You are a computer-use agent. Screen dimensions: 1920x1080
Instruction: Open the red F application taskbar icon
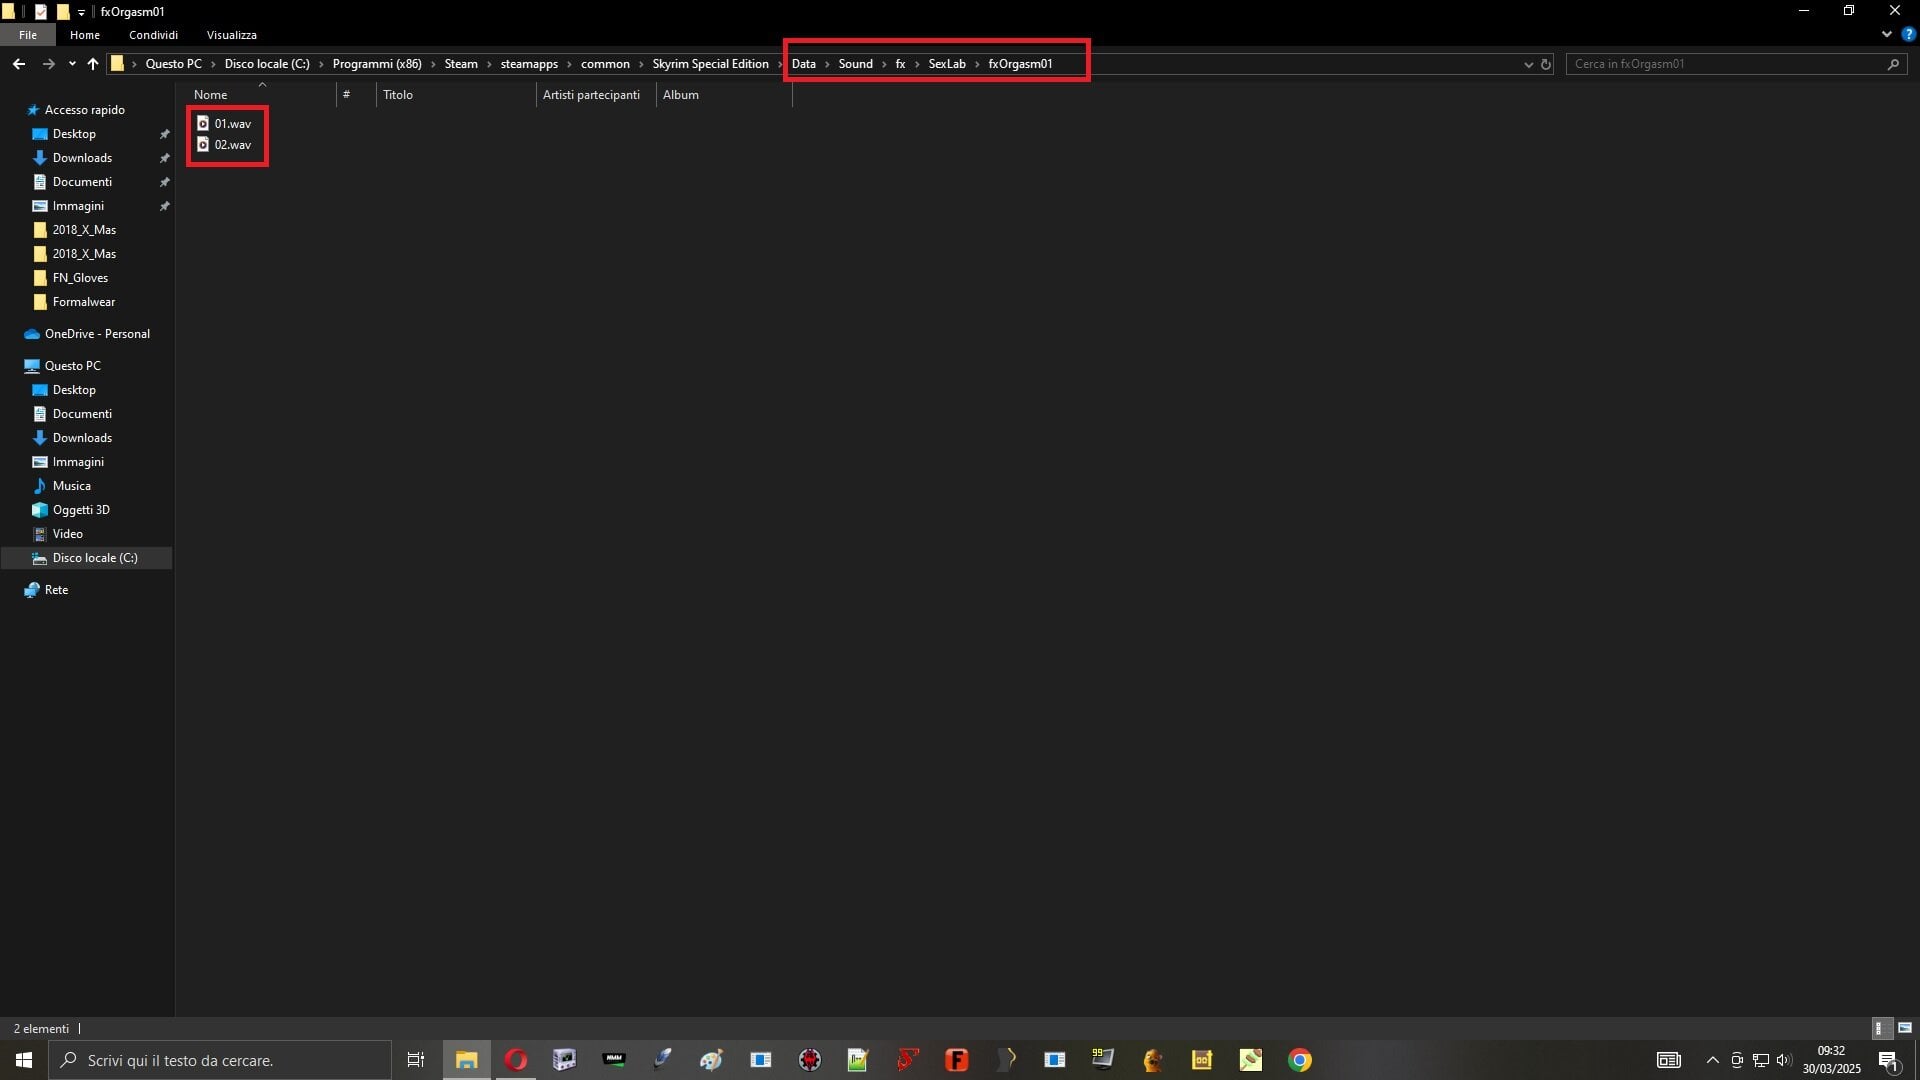(x=957, y=1060)
